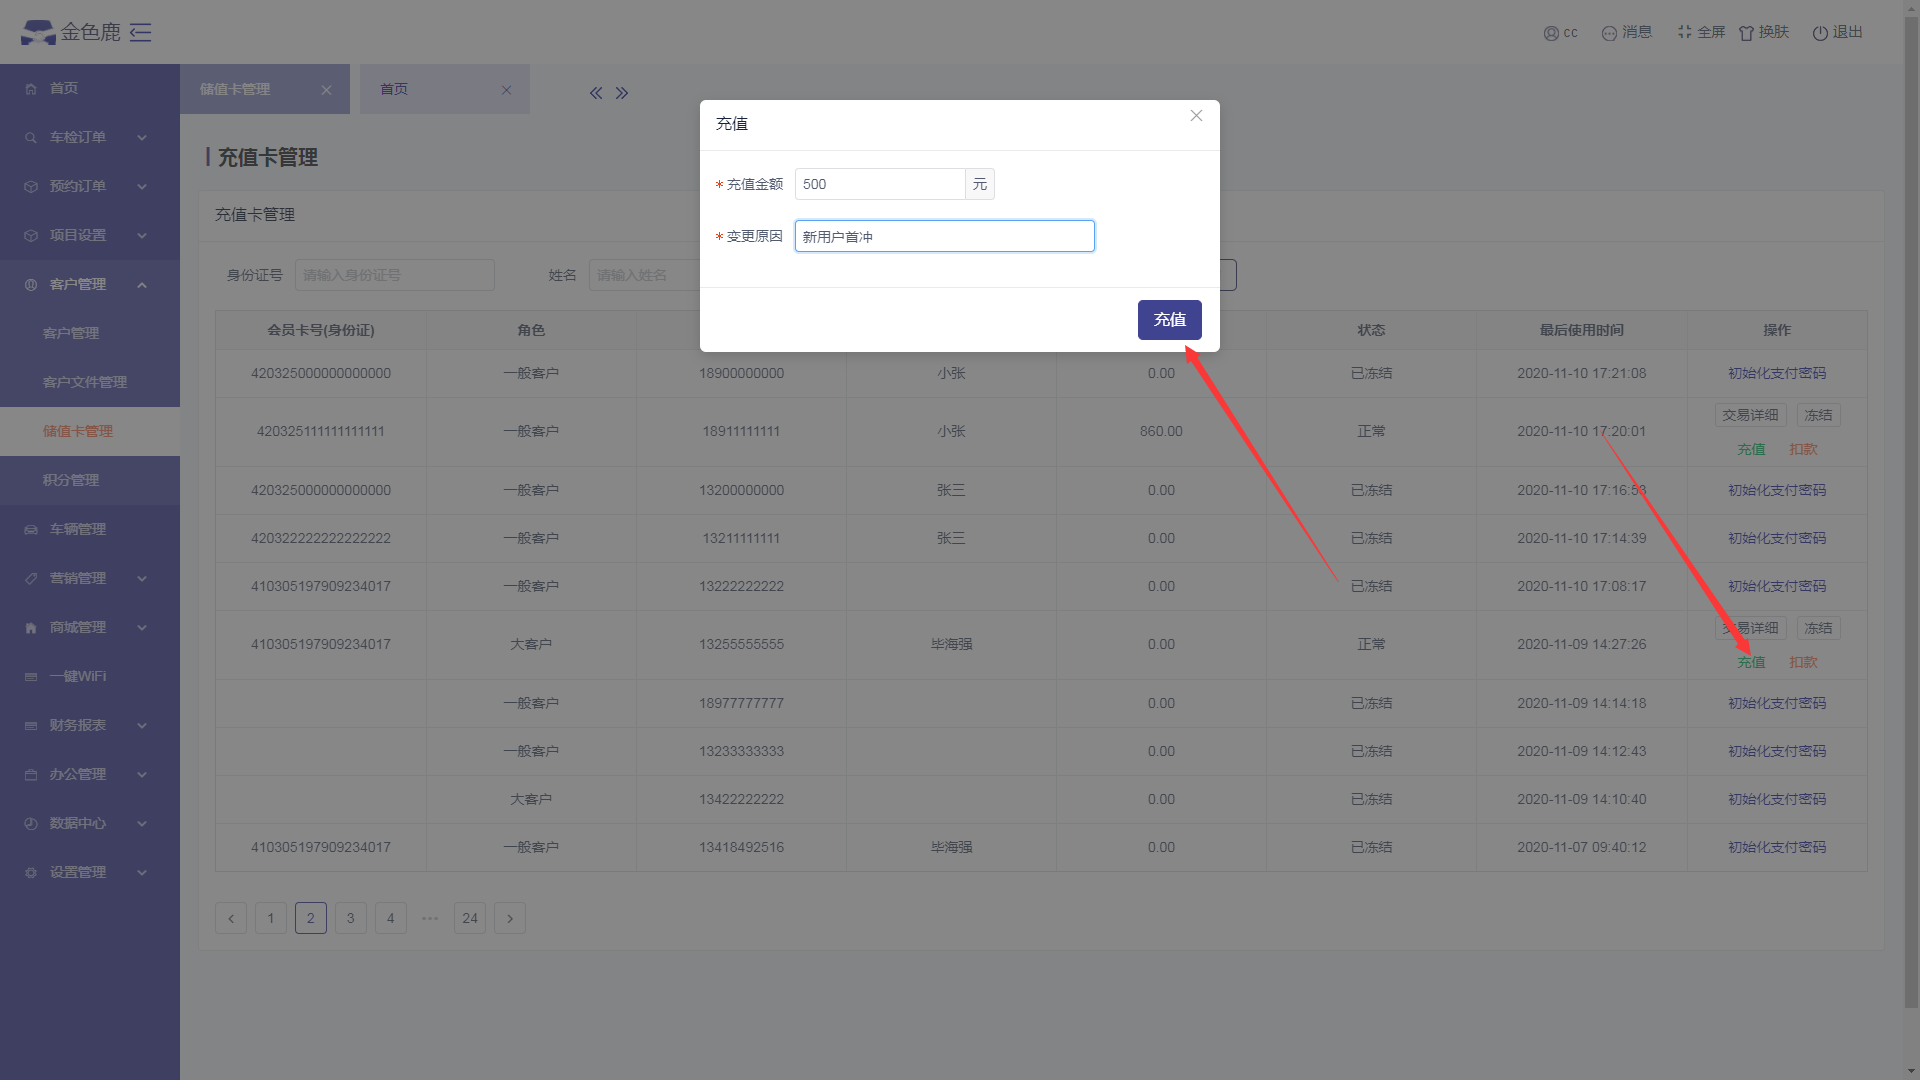The image size is (1920, 1080).
Task: Click 初始化支付密码 for phone 13233333333
Action: pyautogui.click(x=1777, y=751)
